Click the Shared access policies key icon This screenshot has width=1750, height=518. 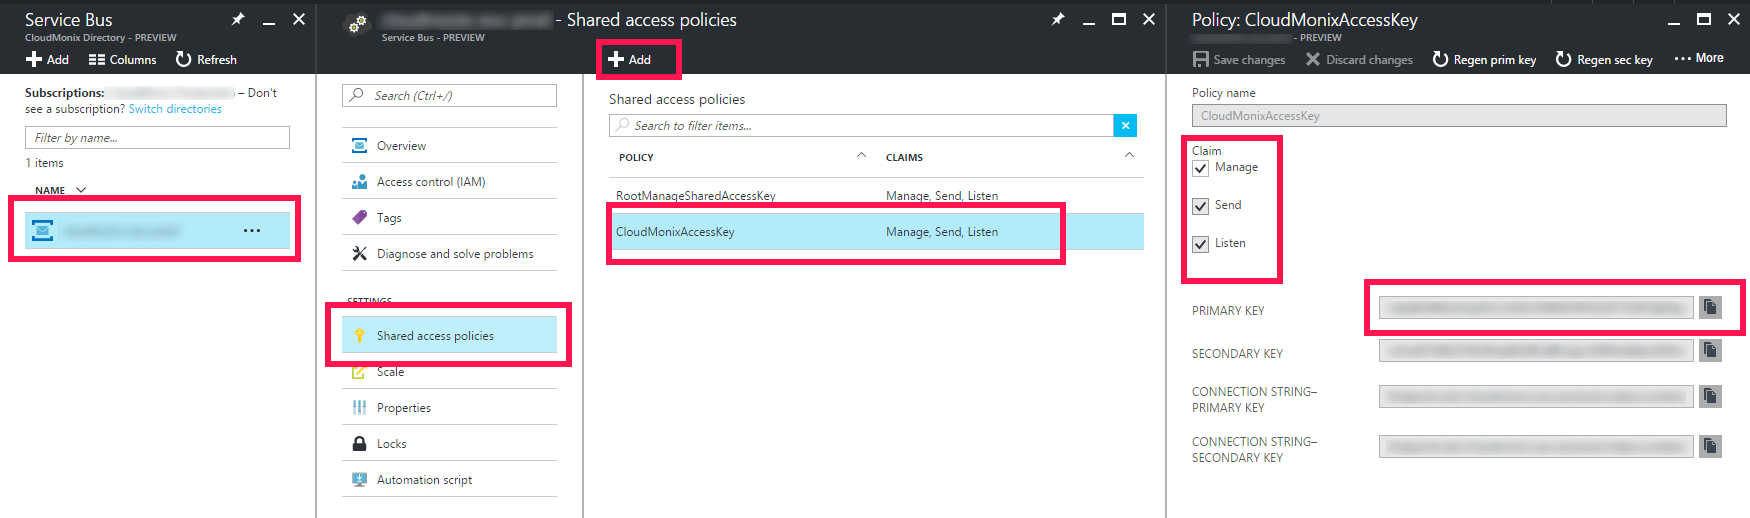[359, 336]
